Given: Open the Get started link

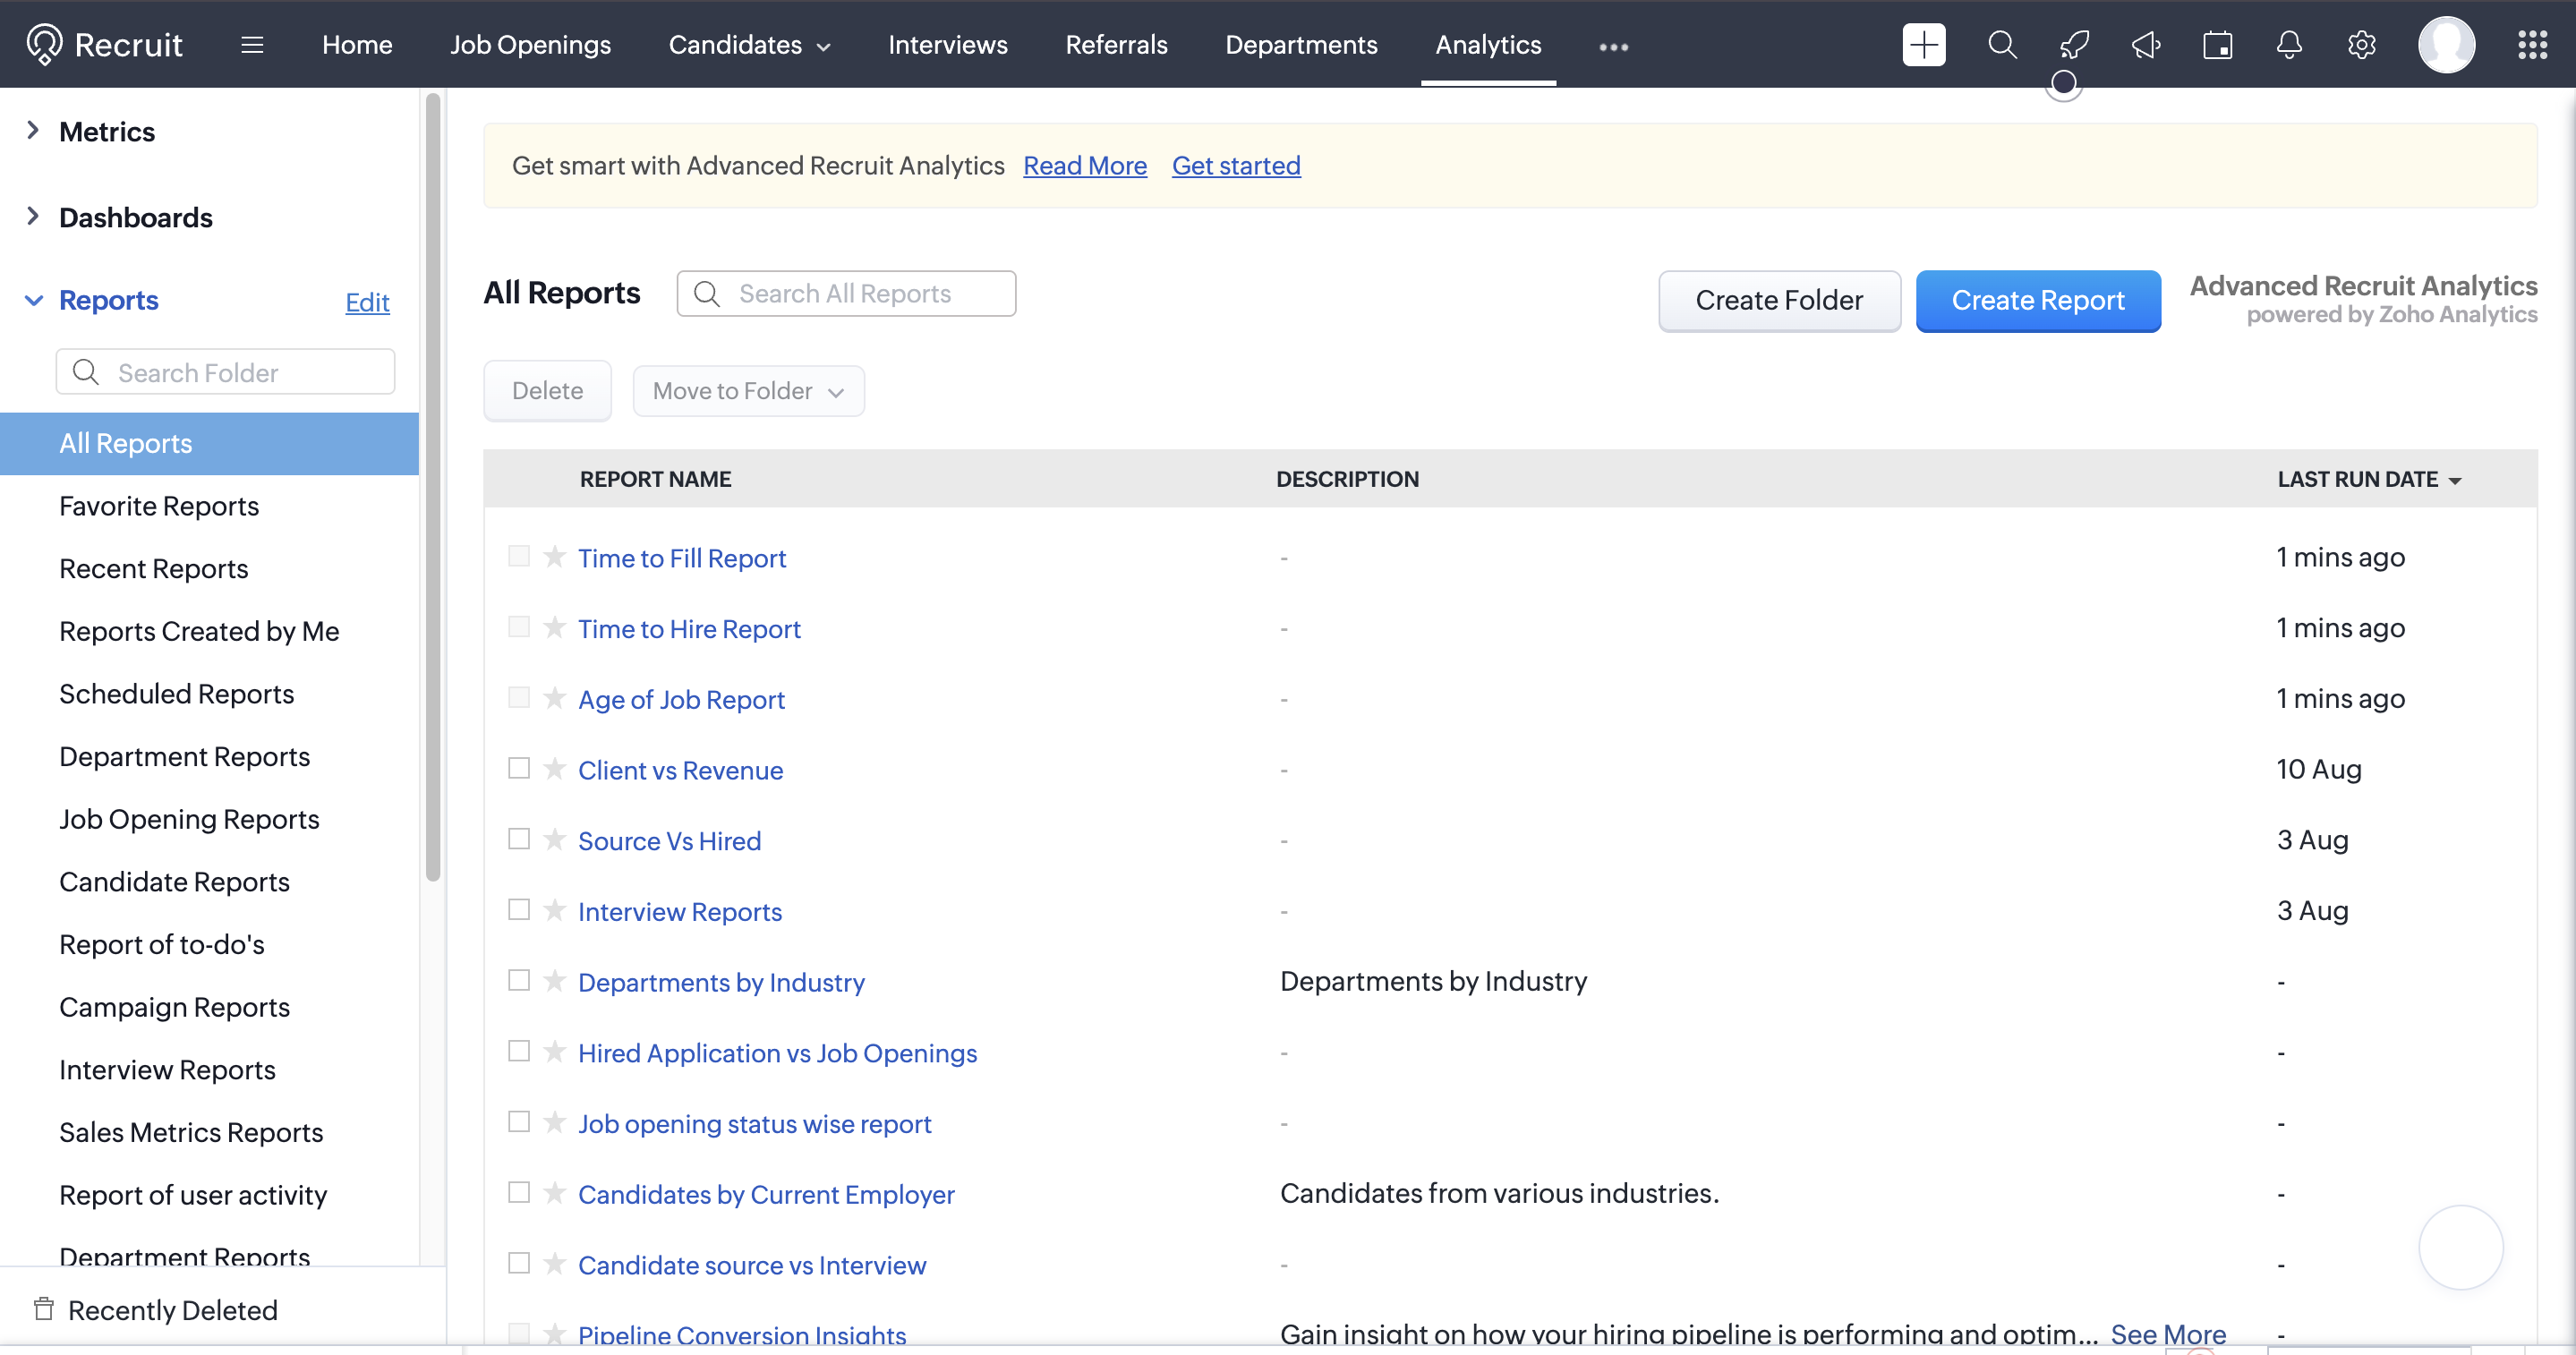Looking at the screenshot, I should tap(1235, 166).
